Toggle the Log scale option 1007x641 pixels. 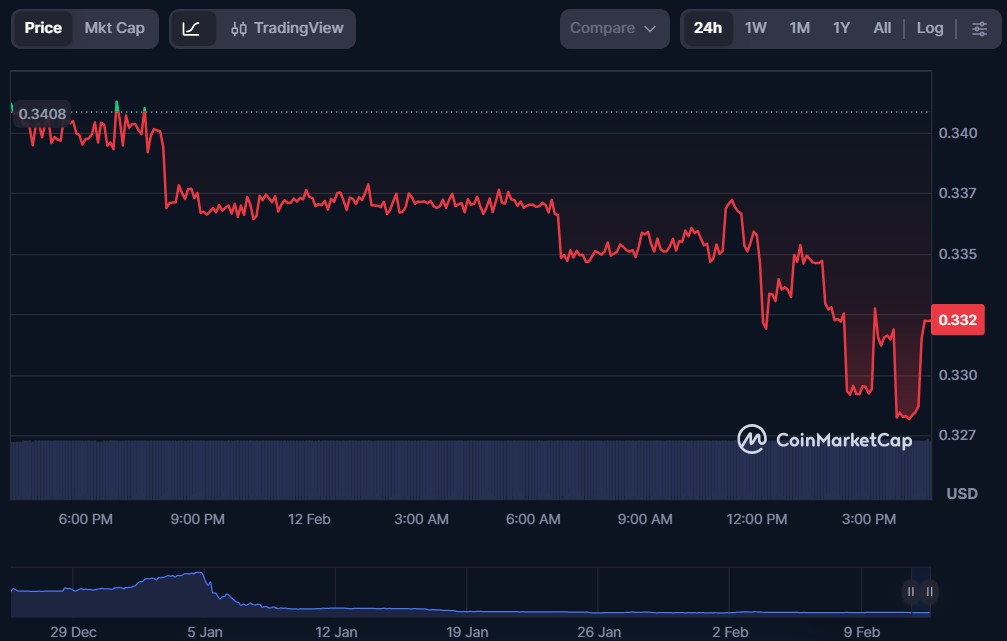tap(930, 28)
